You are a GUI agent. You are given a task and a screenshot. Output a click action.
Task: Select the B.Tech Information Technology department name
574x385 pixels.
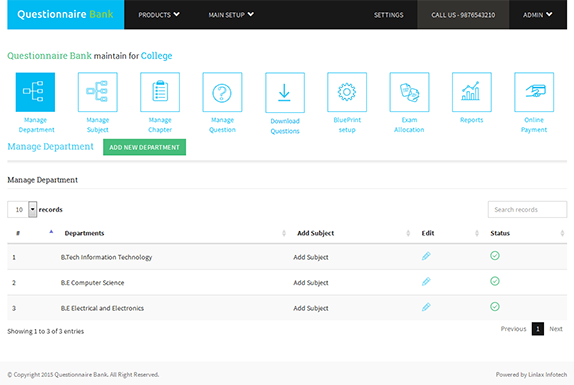pos(106,257)
